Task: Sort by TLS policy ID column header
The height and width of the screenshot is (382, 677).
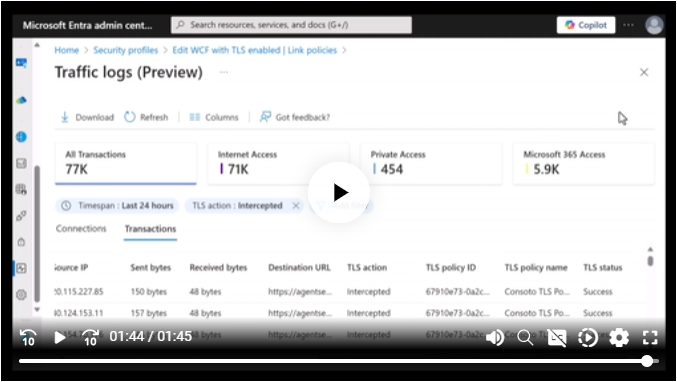Action: [x=451, y=268]
